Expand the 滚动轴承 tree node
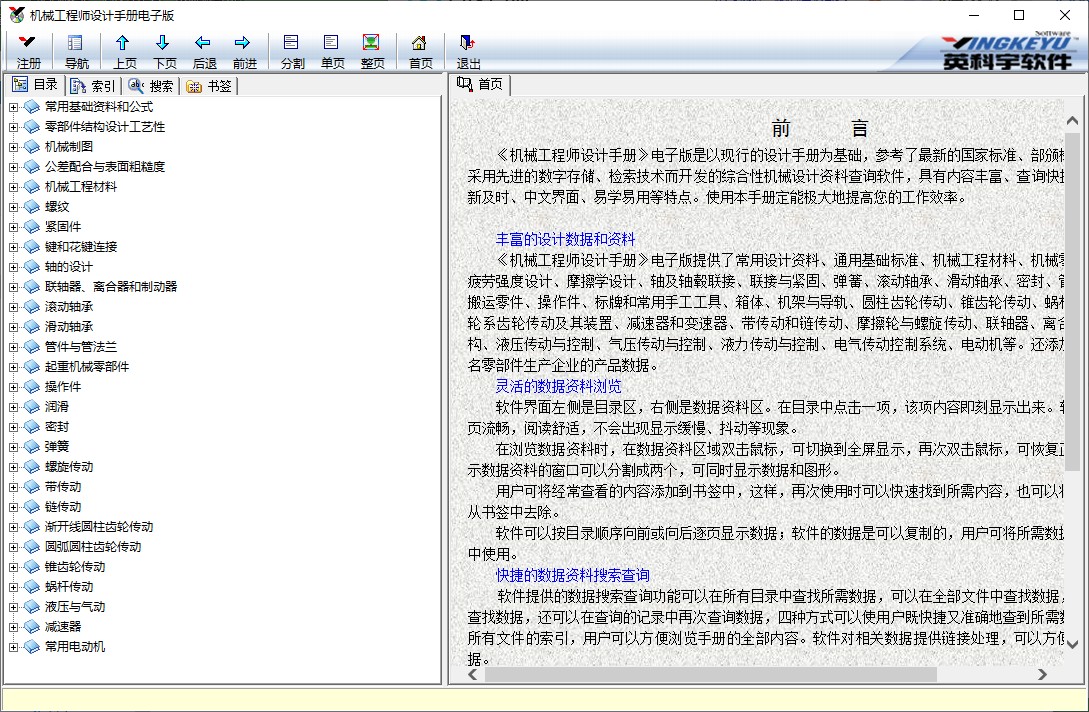This screenshot has width=1089, height=712. (13, 307)
